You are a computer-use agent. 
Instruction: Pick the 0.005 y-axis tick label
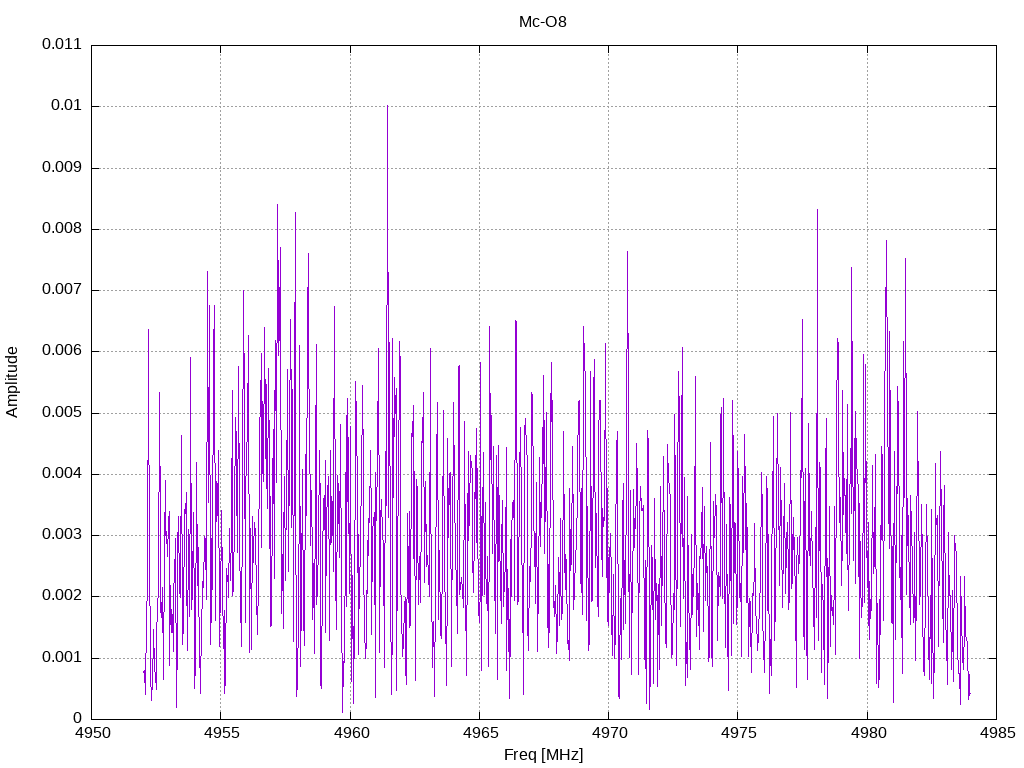(x=61, y=413)
